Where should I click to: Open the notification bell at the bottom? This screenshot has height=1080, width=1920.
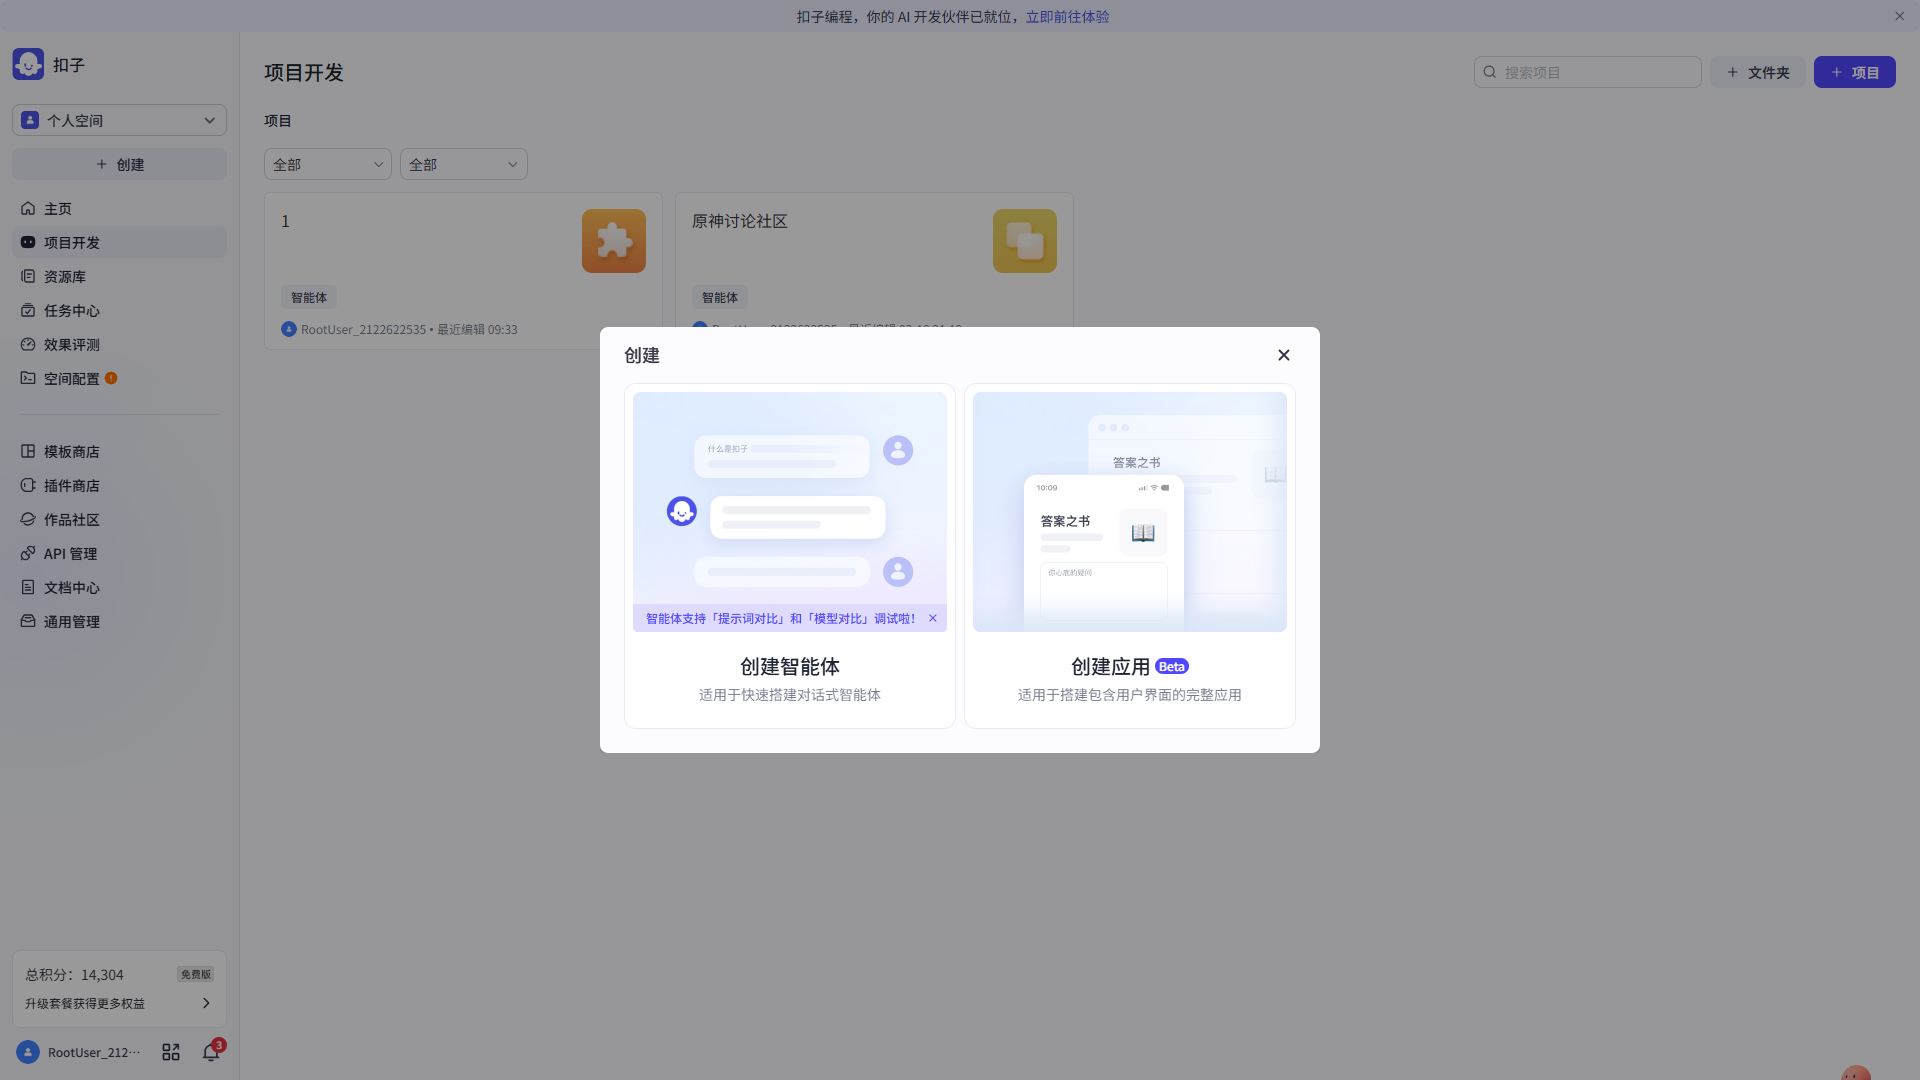click(x=211, y=1052)
